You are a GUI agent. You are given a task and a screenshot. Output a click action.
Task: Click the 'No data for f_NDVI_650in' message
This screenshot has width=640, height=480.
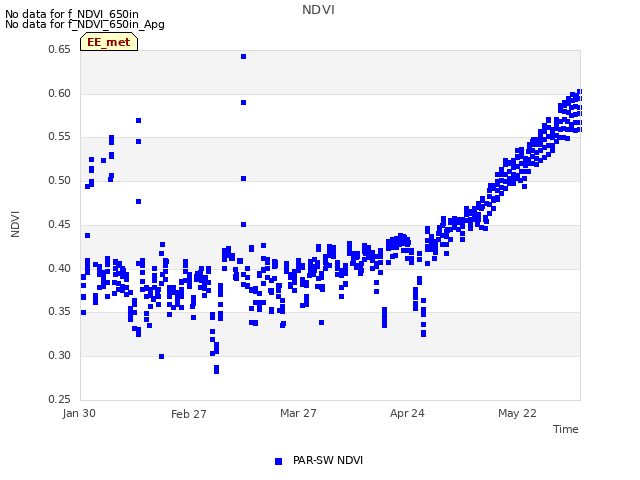click(x=72, y=14)
